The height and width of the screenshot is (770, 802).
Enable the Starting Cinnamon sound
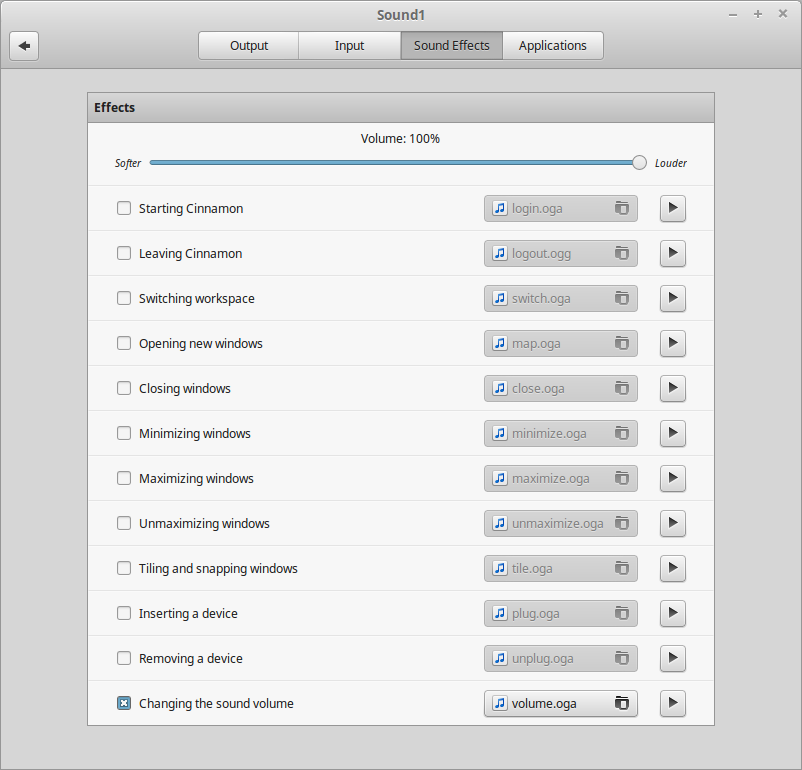click(x=124, y=208)
